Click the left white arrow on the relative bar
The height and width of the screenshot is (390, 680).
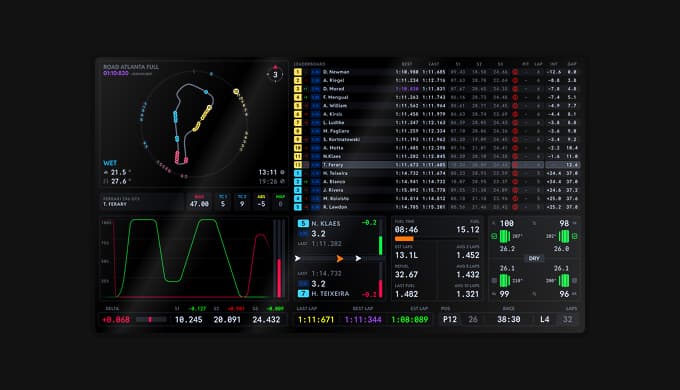pyautogui.click(x=298, y=259)
